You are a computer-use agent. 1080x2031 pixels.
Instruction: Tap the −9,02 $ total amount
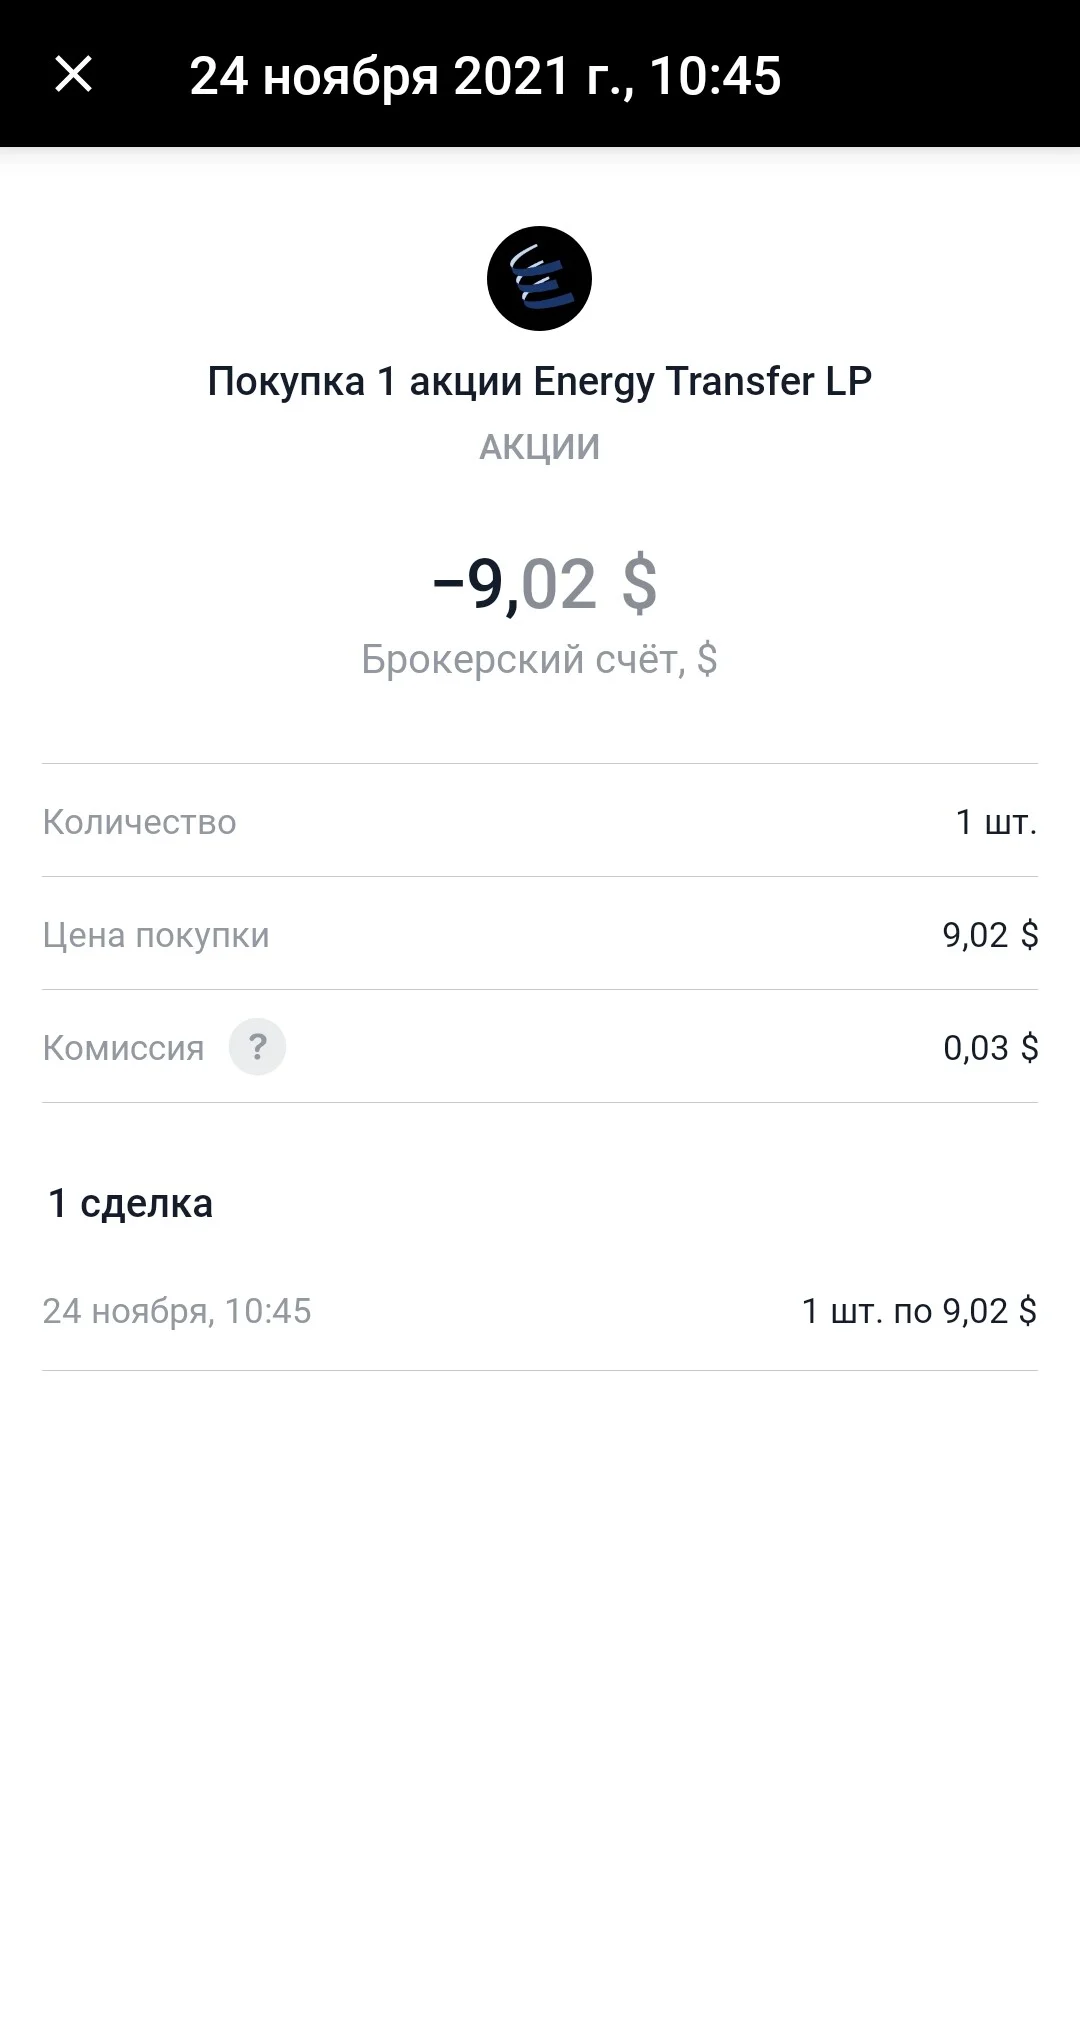point(545,585)
